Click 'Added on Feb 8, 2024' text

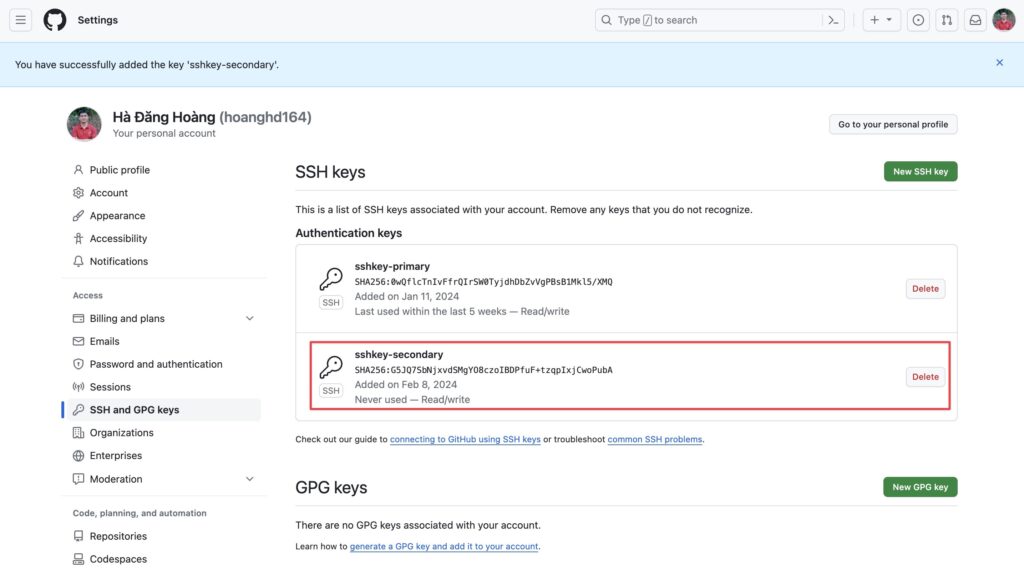(406, 384)
